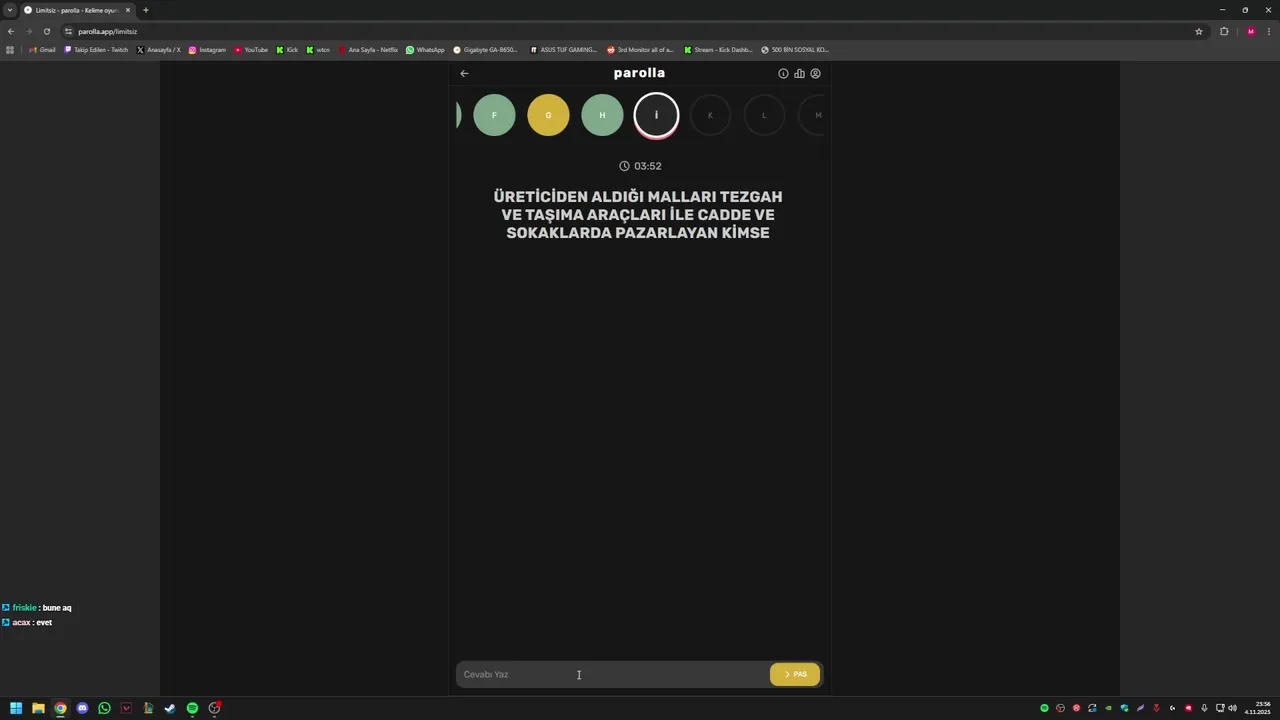Open the 500 BİN SOSYAL bookmark
Screen dimensions: 1280x720
[x=795, y=49]
